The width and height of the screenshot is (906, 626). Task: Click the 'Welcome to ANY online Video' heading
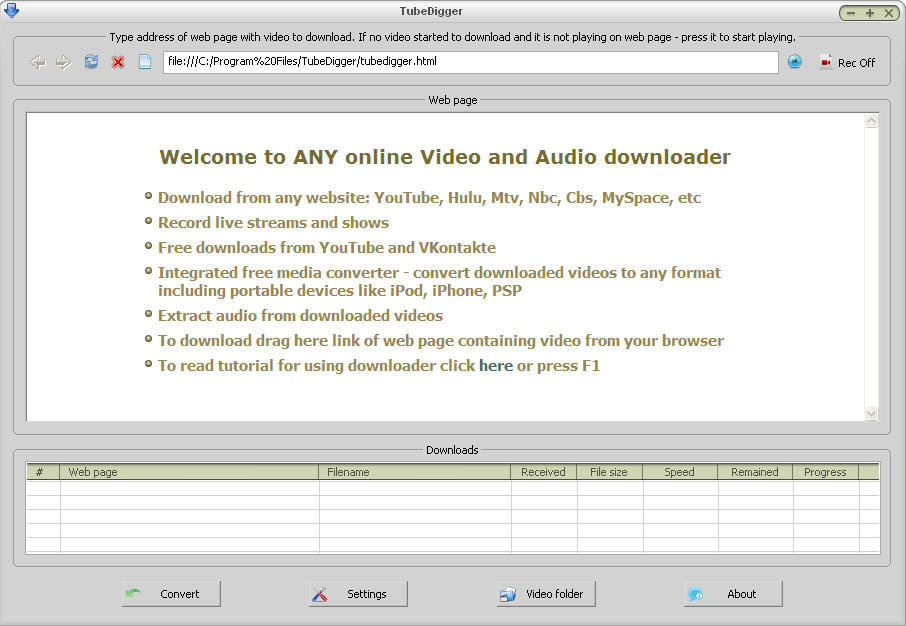click(445, 157)
